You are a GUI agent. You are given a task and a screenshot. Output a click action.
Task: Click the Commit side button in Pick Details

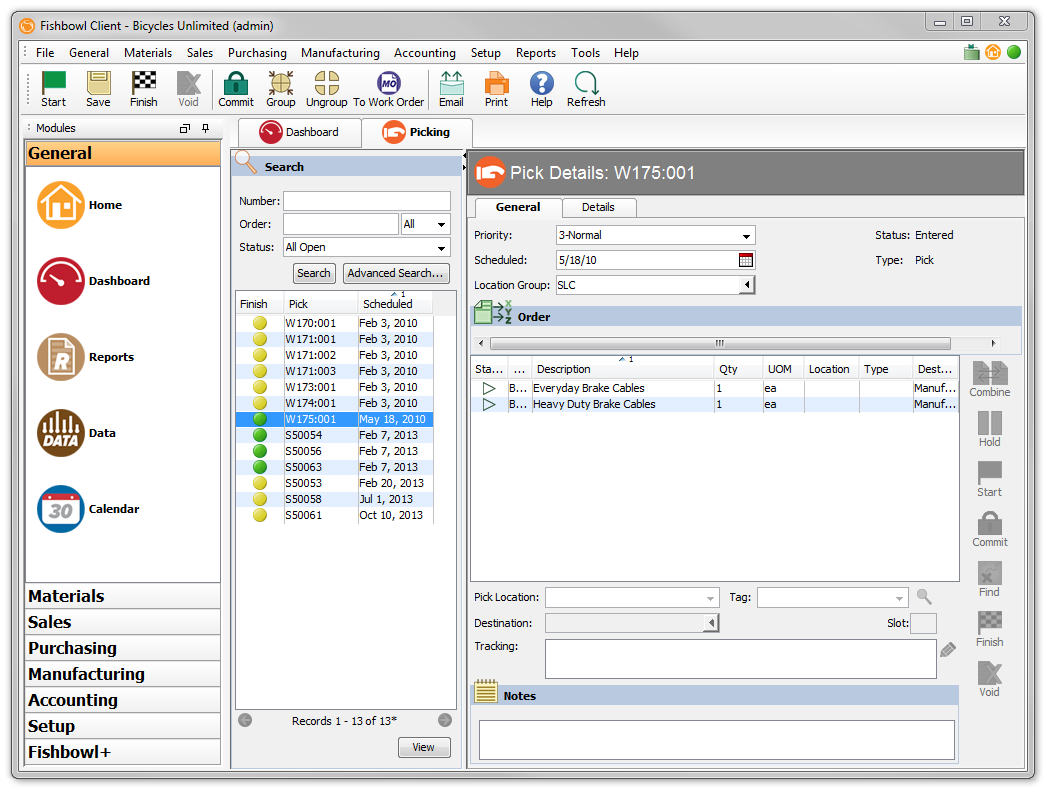(x=990, y=529)
